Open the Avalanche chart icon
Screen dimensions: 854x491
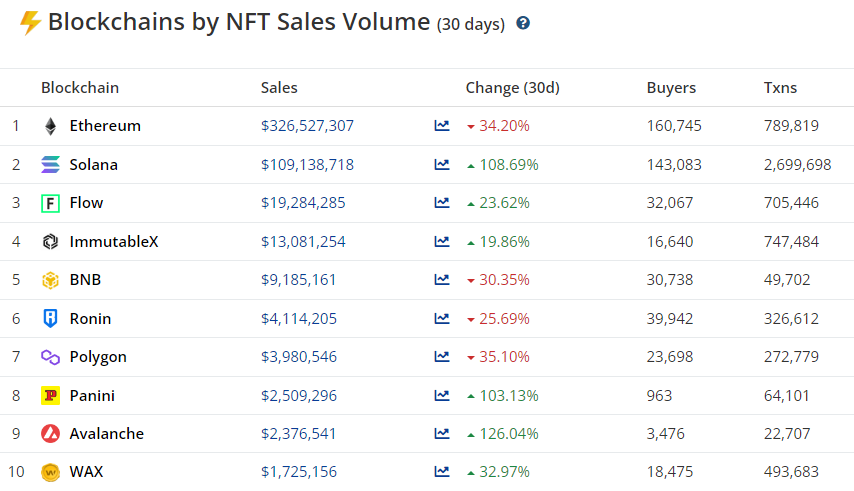coord(442,434)
